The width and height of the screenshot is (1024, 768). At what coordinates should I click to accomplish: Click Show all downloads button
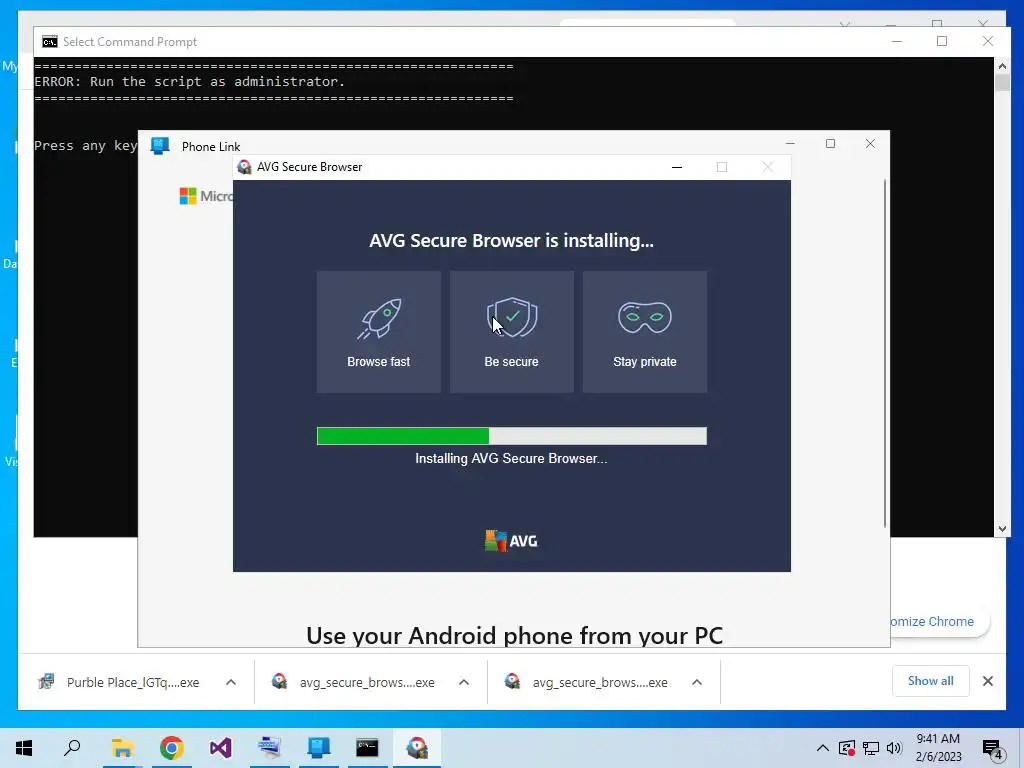click(931, 681)
